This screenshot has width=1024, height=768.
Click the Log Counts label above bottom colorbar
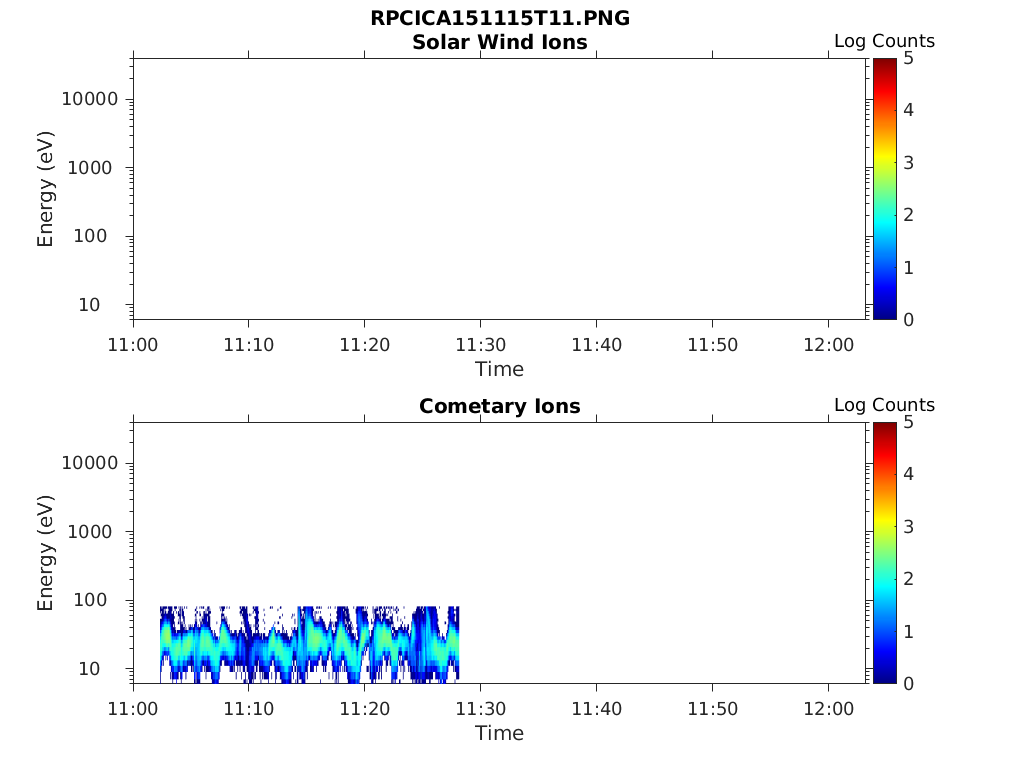(884, 405)
